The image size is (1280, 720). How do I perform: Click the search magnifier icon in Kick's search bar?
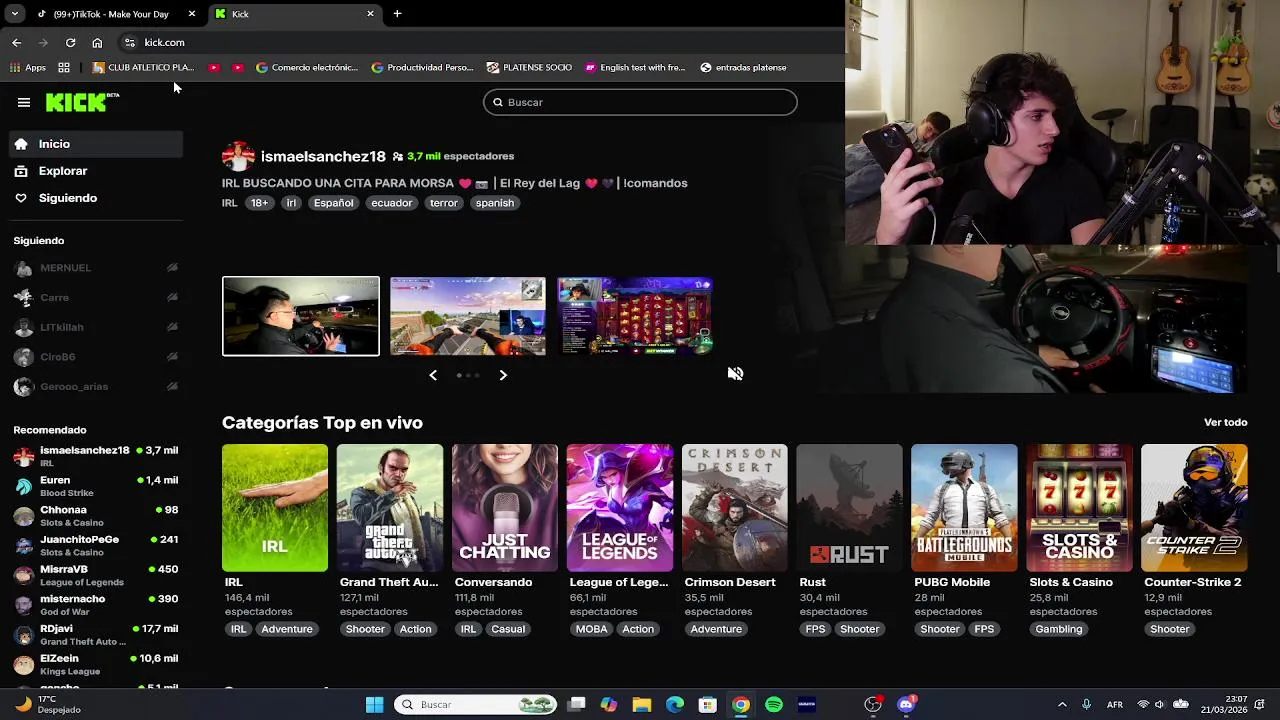pyautogui.click(x=498, y=102)
